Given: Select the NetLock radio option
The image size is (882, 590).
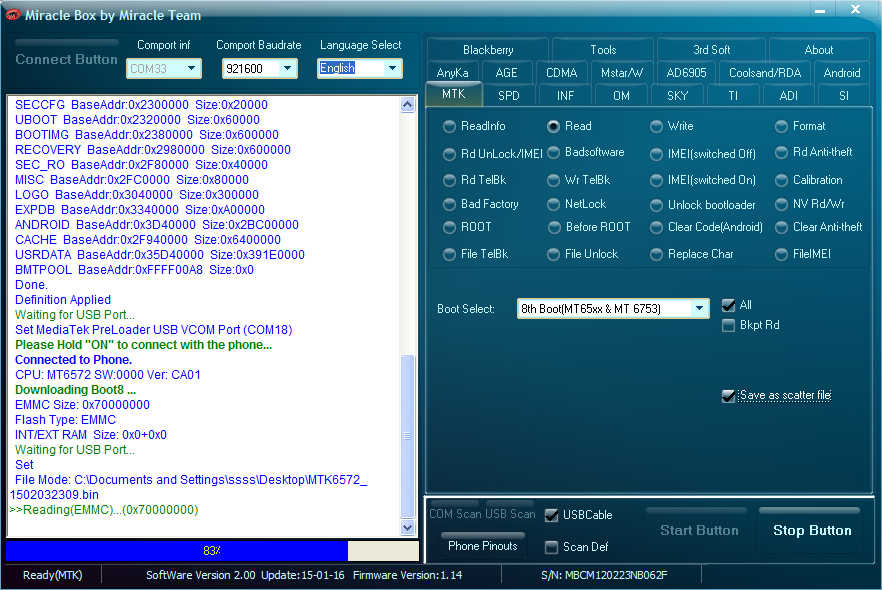Looking at the screenshot, I should click(577, 204).
